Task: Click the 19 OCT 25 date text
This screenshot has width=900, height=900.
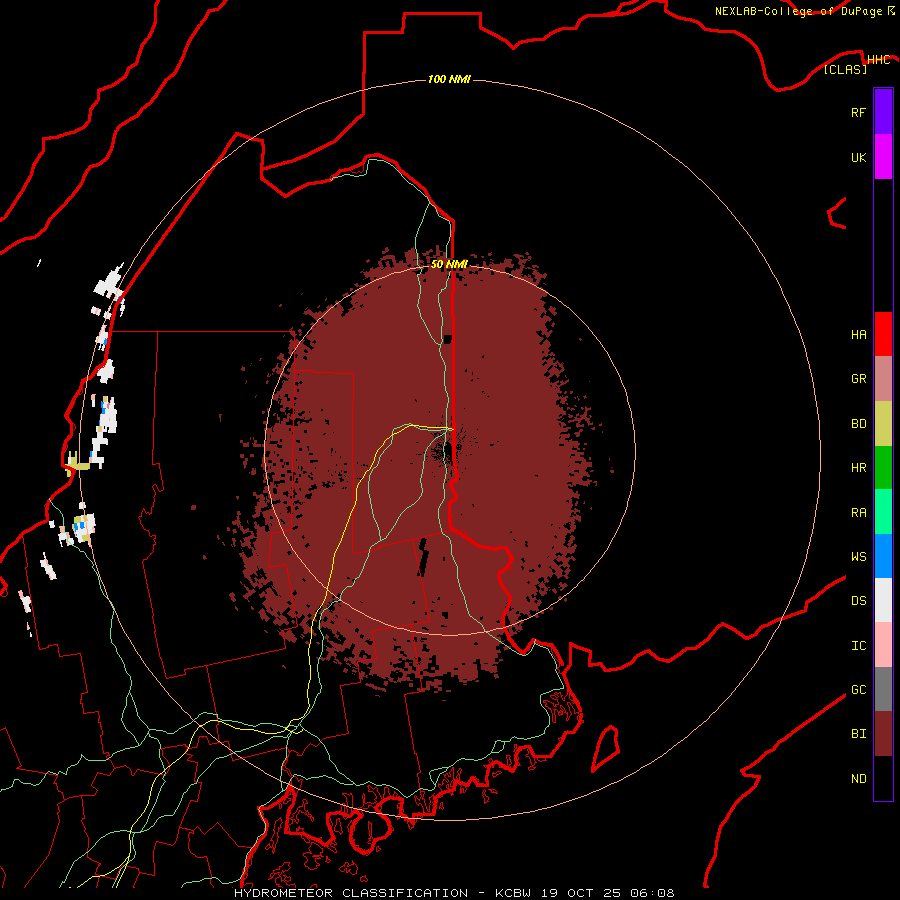Action: (x=585, y=893)
